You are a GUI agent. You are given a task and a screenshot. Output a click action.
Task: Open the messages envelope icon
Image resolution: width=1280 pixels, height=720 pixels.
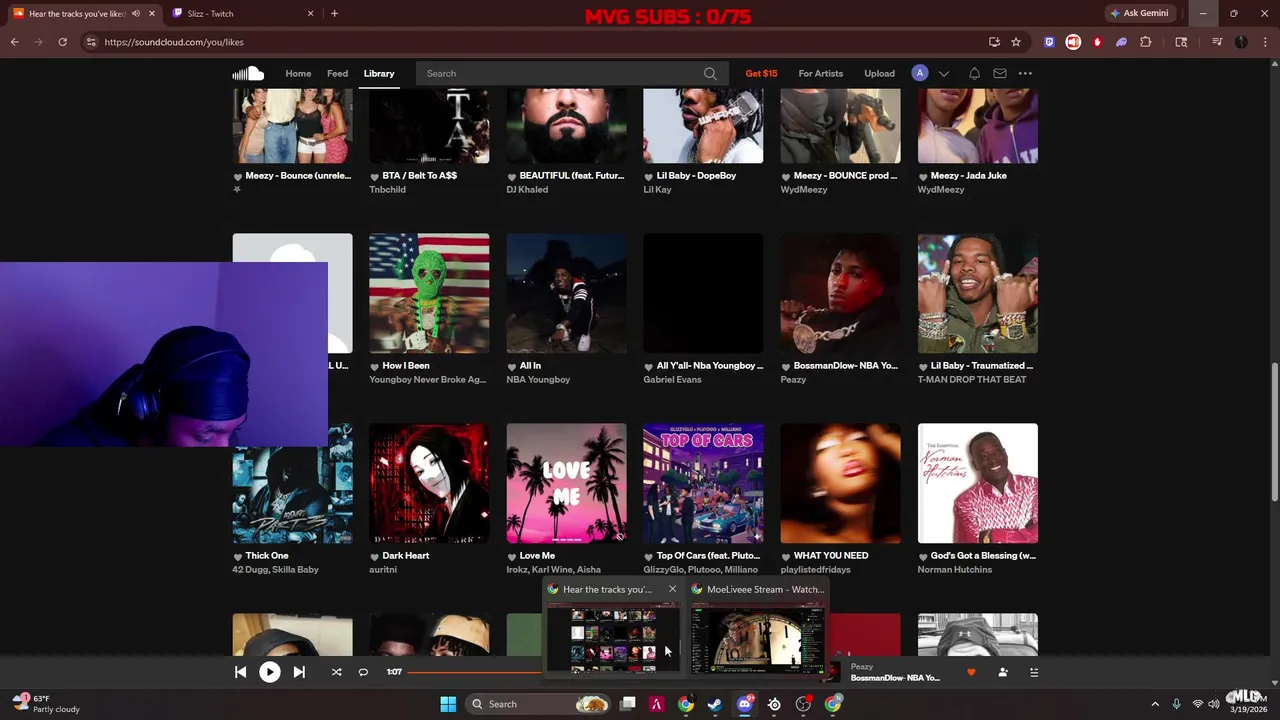pyautogui.click(x=999, y=73)
